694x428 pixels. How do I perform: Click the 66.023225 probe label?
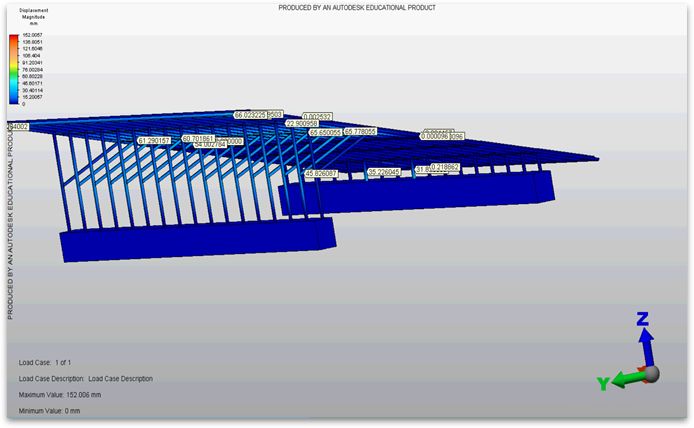click(x=250, y=115)
